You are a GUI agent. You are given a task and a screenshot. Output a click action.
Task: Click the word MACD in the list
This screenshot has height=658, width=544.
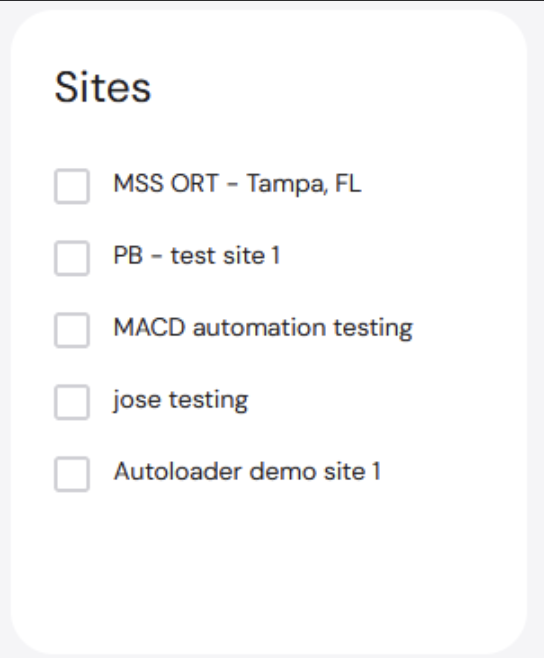pyautogui.click(x=149, y=327)
